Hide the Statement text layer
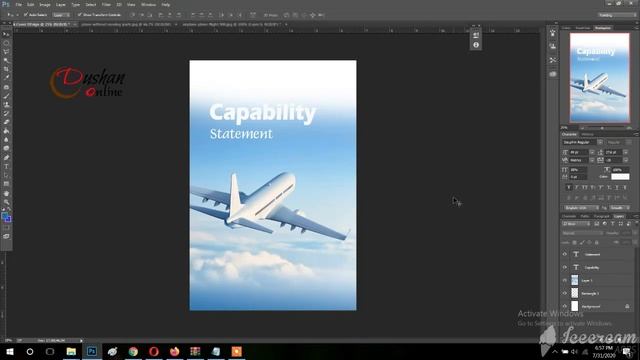Screen dimensions: 640x360 click(x=565, y=254)
